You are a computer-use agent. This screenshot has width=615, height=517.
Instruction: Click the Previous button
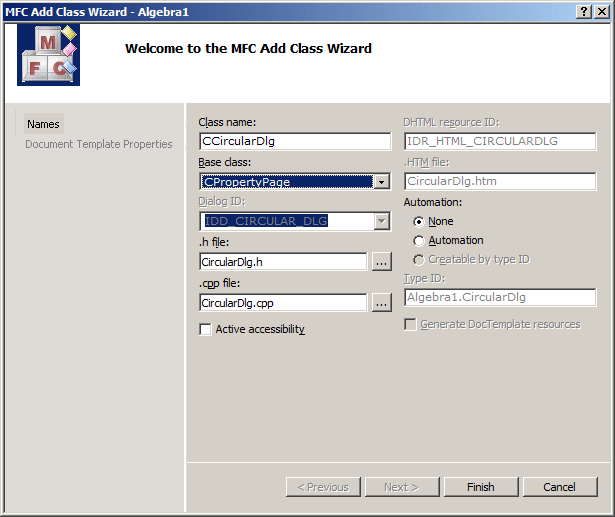323,487
